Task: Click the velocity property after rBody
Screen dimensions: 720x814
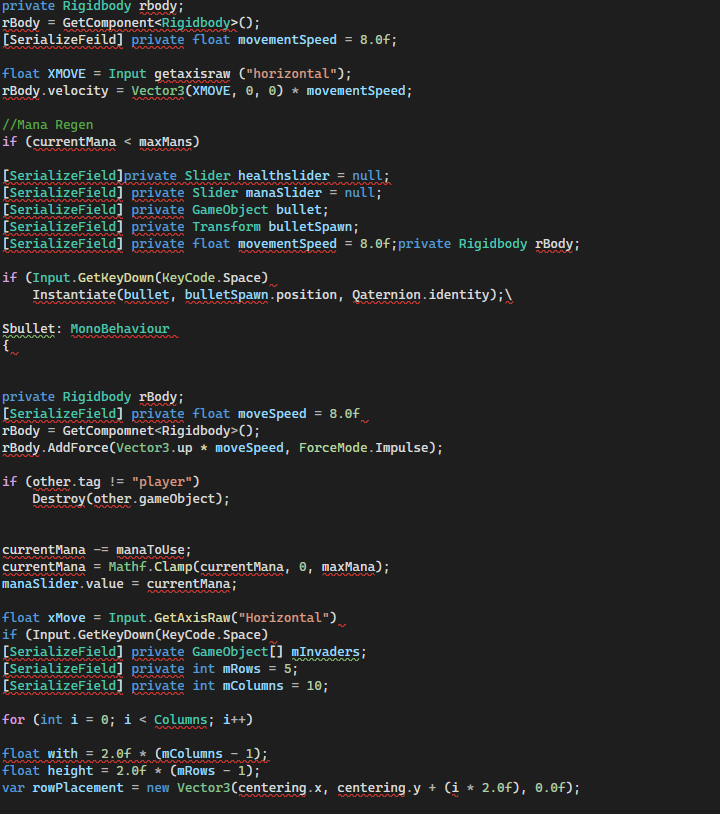Action: (x=78, y=91)
